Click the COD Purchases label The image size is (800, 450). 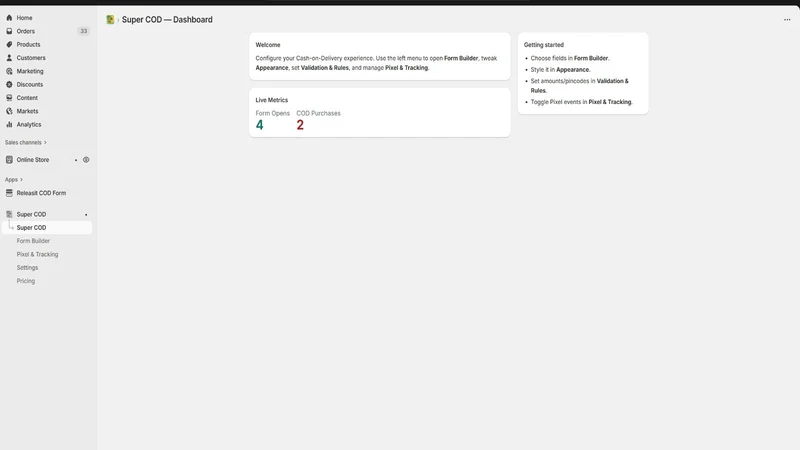pyautogui.click(x=318, y=113)
